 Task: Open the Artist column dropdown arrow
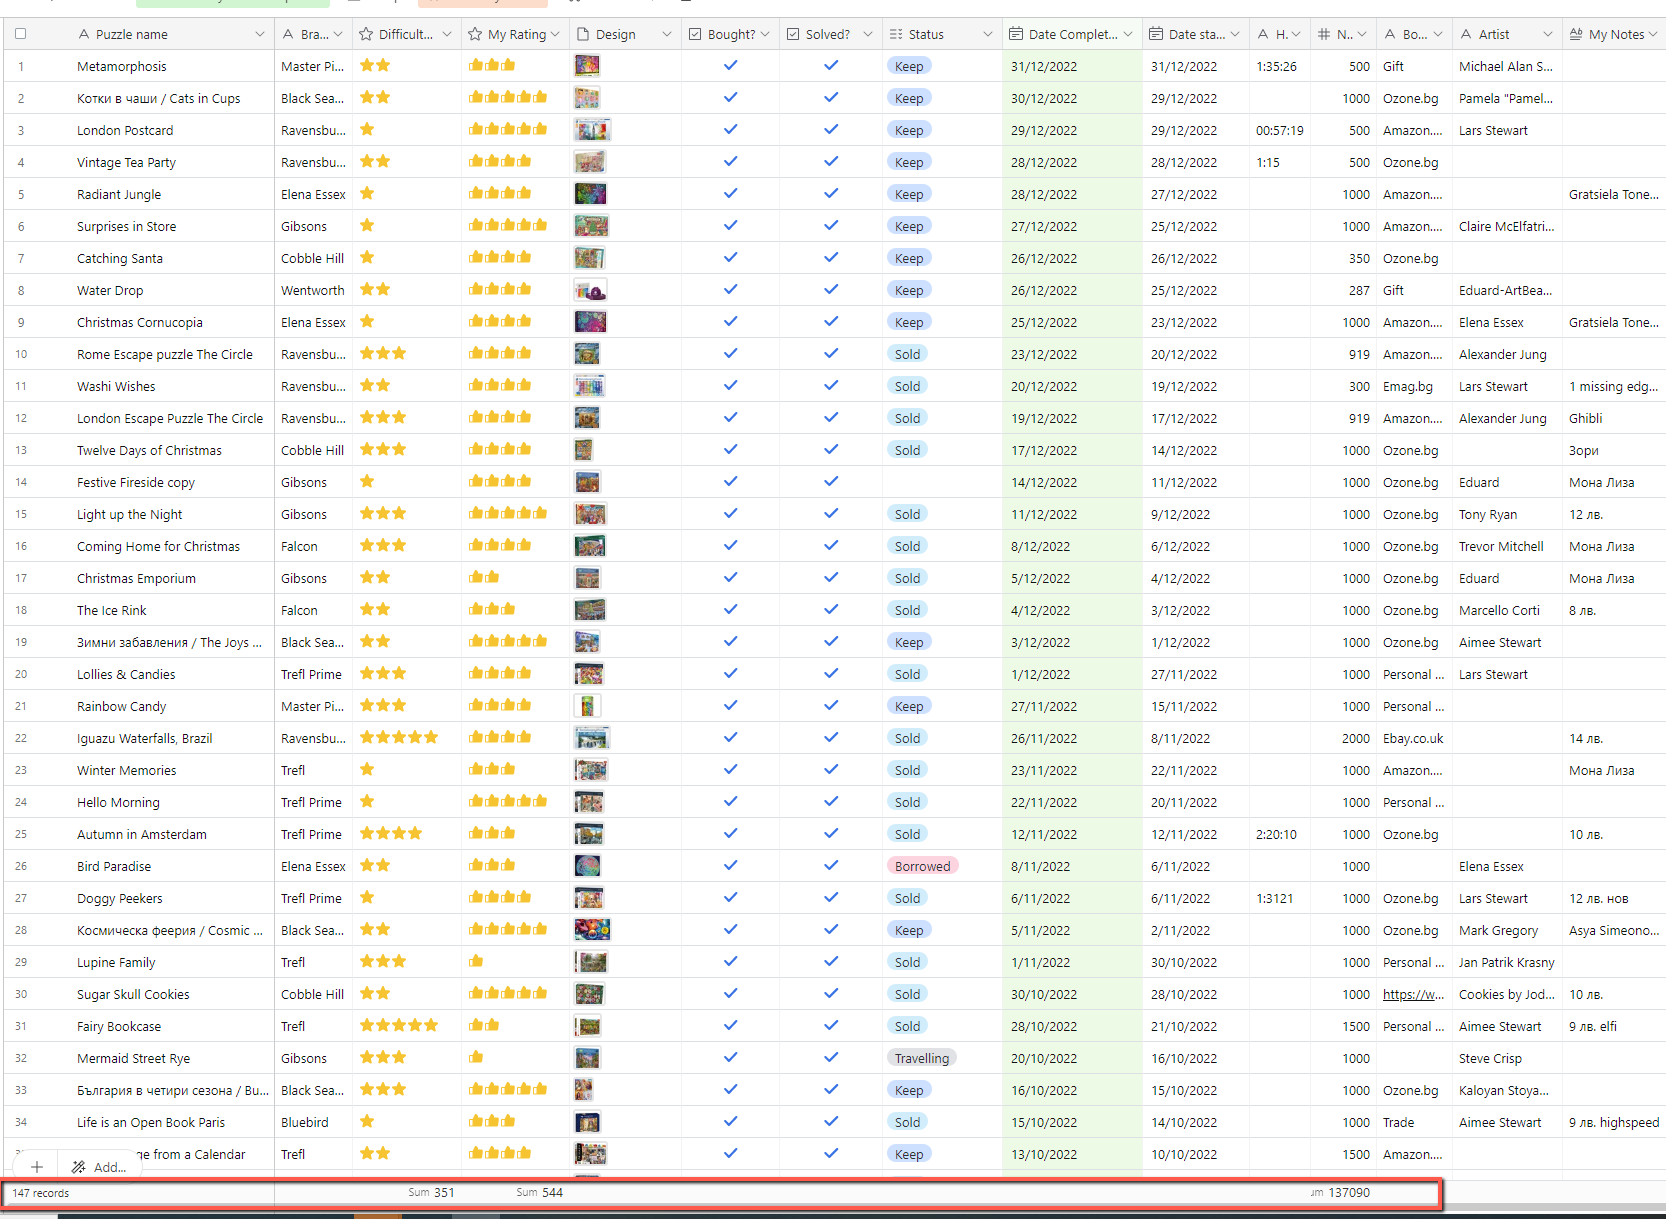point(1547,34)
